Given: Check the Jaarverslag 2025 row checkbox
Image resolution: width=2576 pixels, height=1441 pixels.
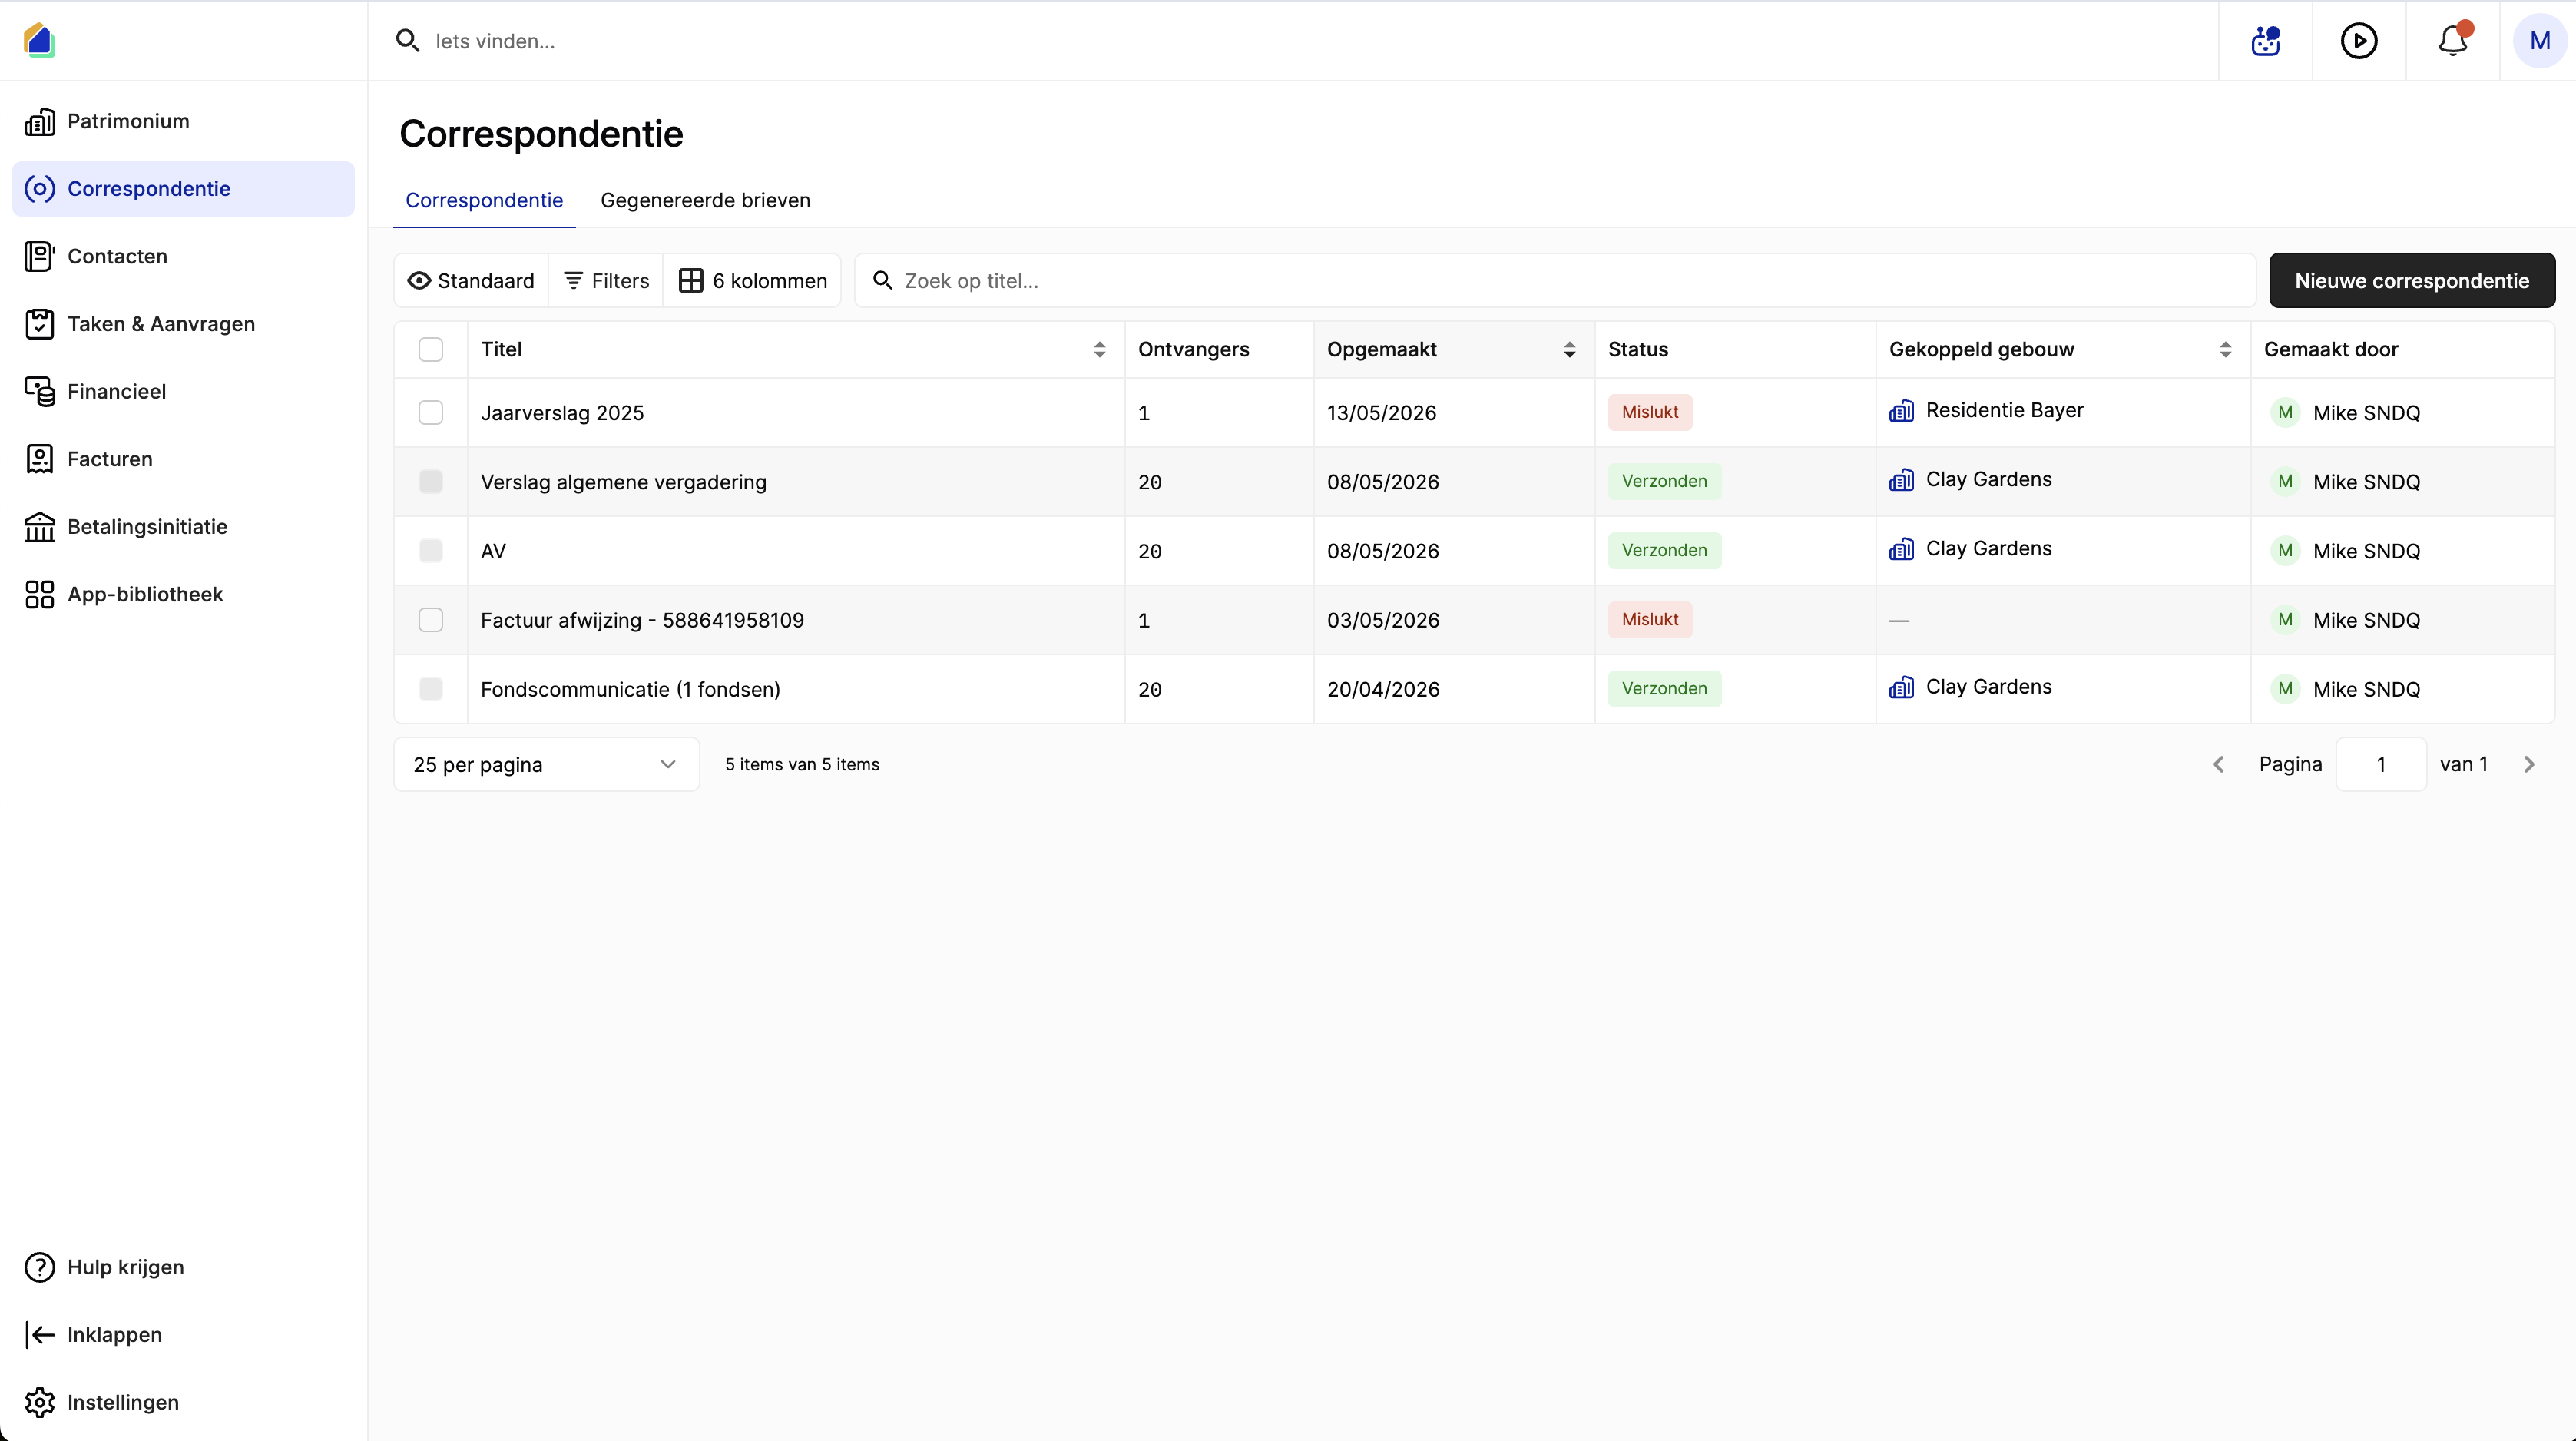Looking at the screenshot, I should point(431,413).
